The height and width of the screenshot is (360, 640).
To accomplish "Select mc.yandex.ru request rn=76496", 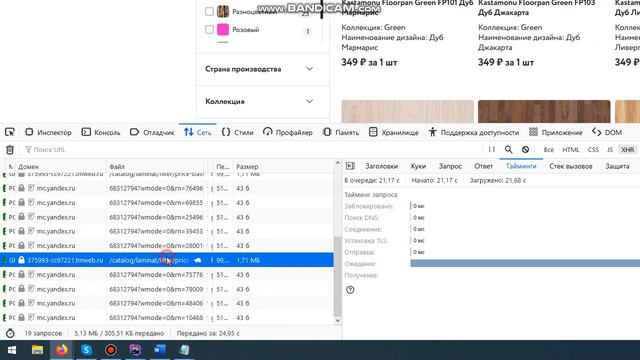I will coord(167,188).
